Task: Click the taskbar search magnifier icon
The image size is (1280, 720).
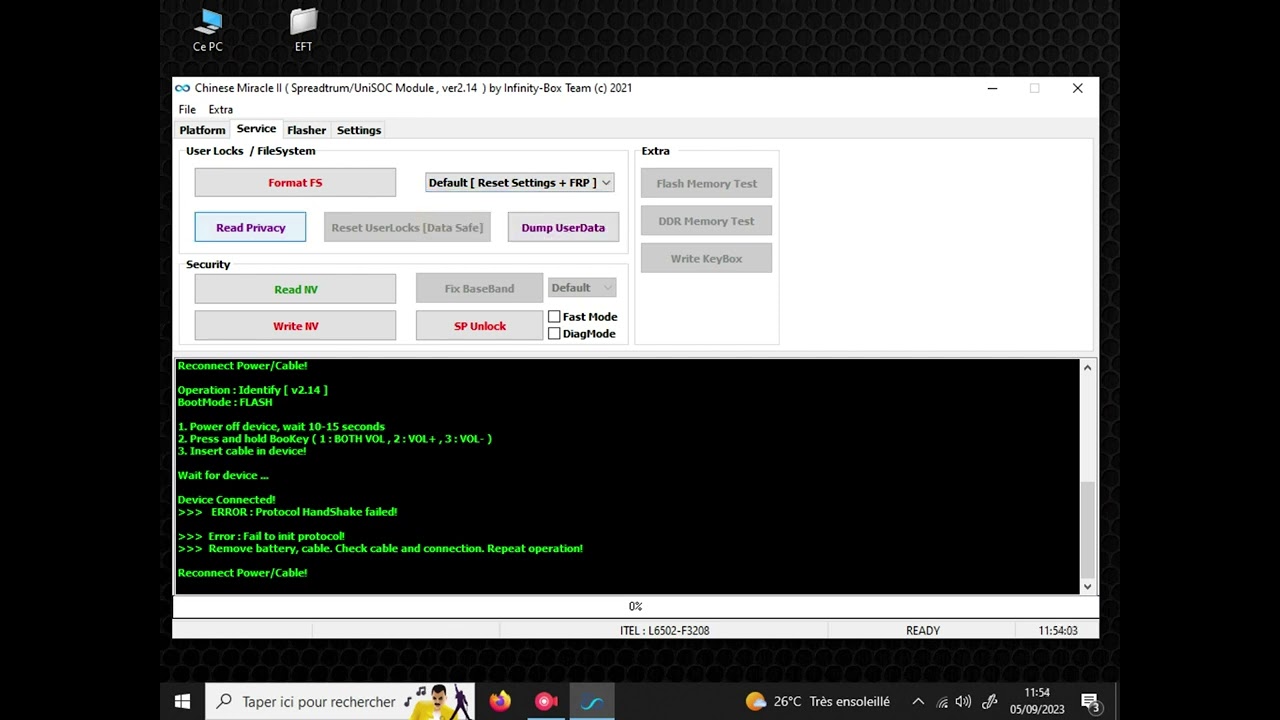Action: point(224,701)
